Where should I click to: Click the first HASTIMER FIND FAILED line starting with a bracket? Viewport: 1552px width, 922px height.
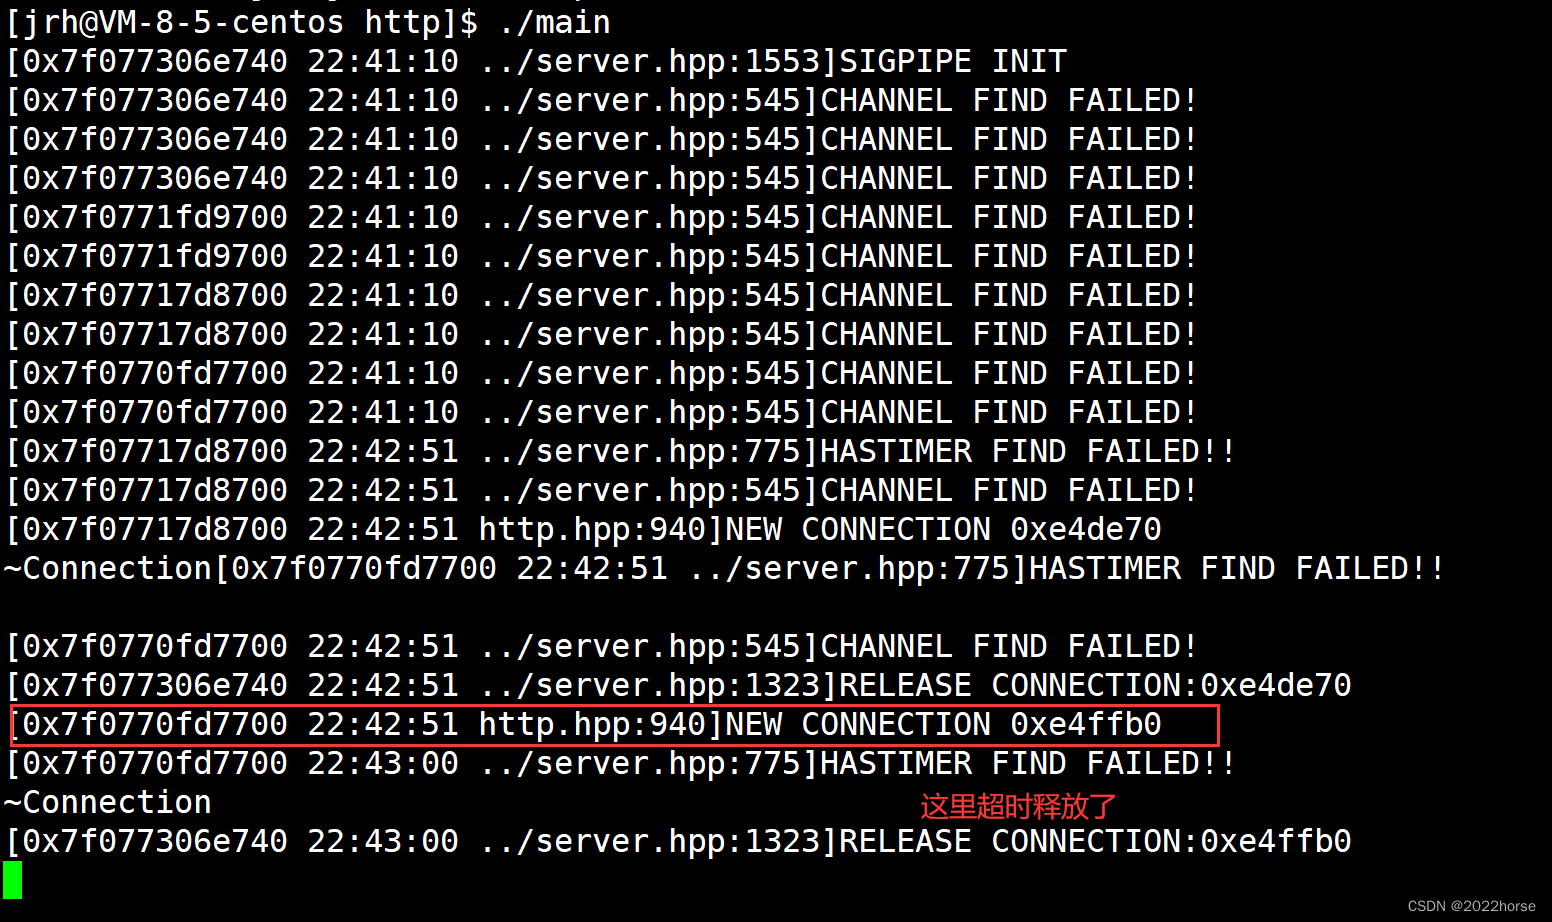click(x=620, y=451)
